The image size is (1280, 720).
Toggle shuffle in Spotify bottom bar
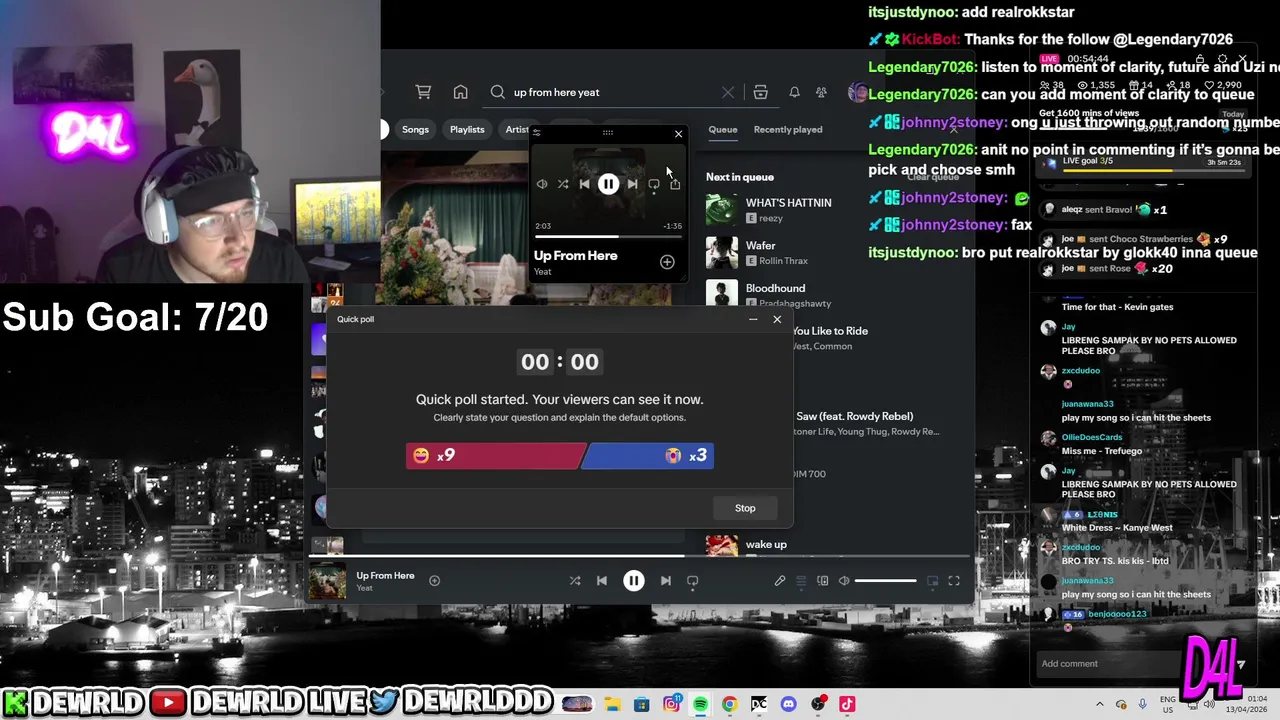575,580
